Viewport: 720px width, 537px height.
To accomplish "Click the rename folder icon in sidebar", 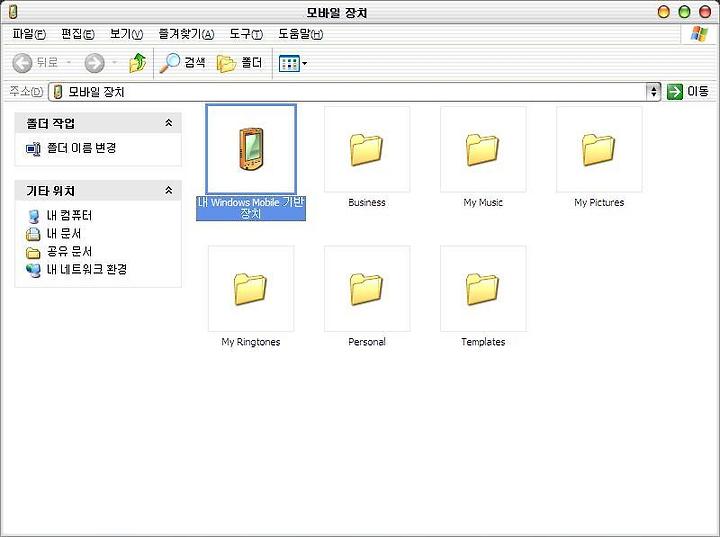I will click(x=33, y=149).
